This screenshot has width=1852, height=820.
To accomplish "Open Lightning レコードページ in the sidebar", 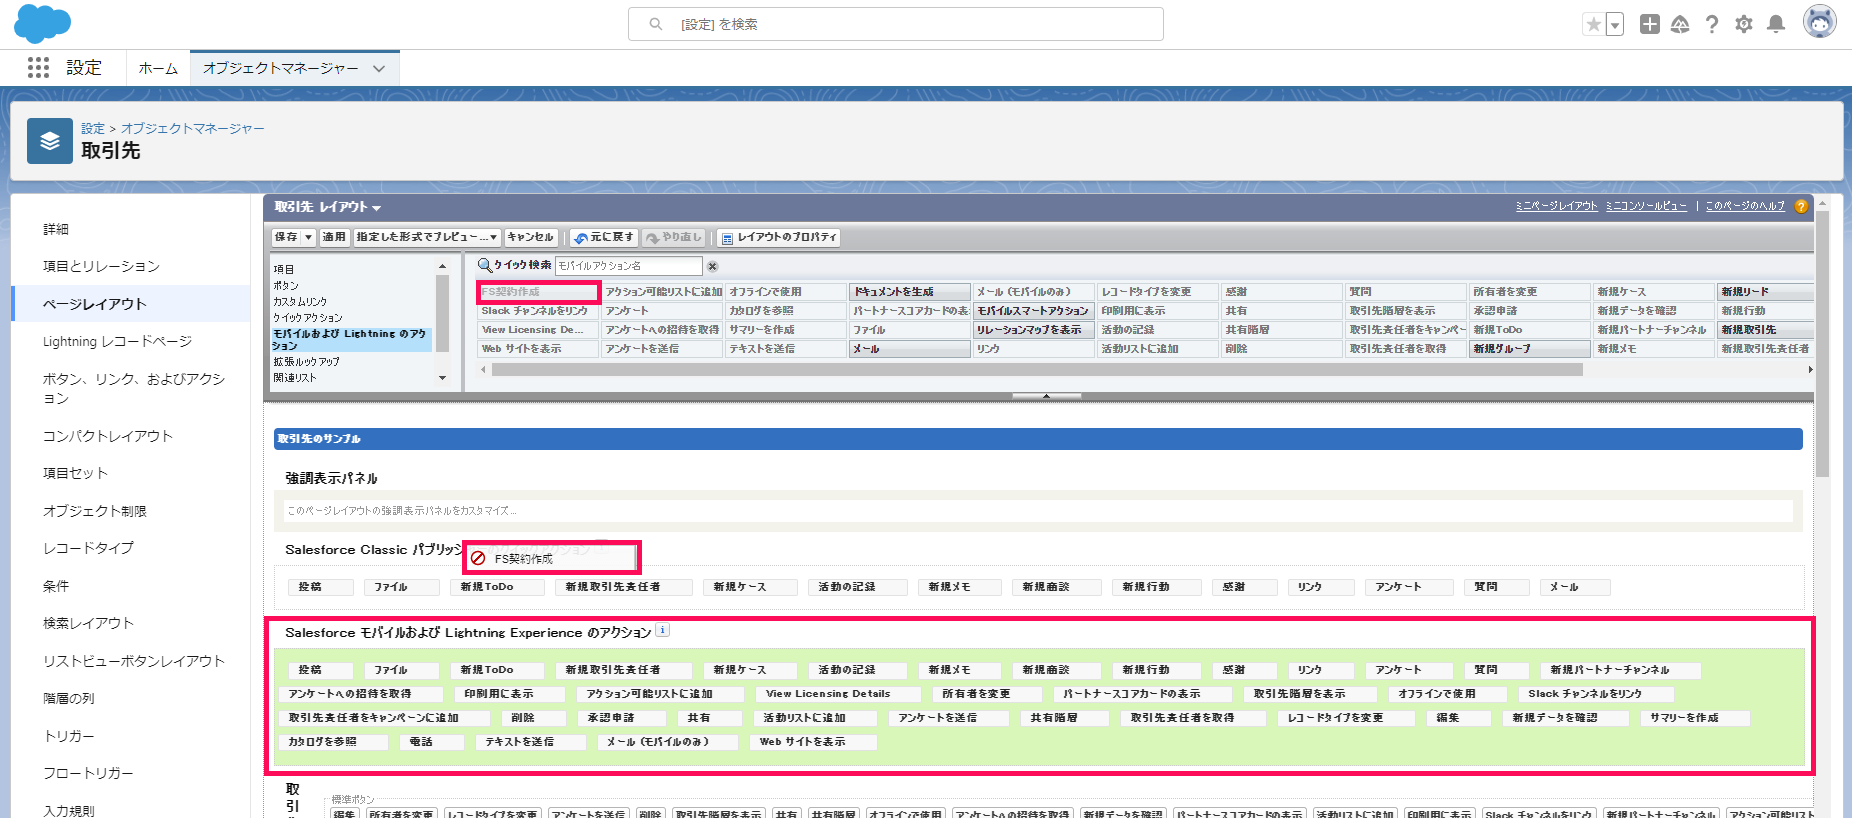I will click(x=117, y=341).
